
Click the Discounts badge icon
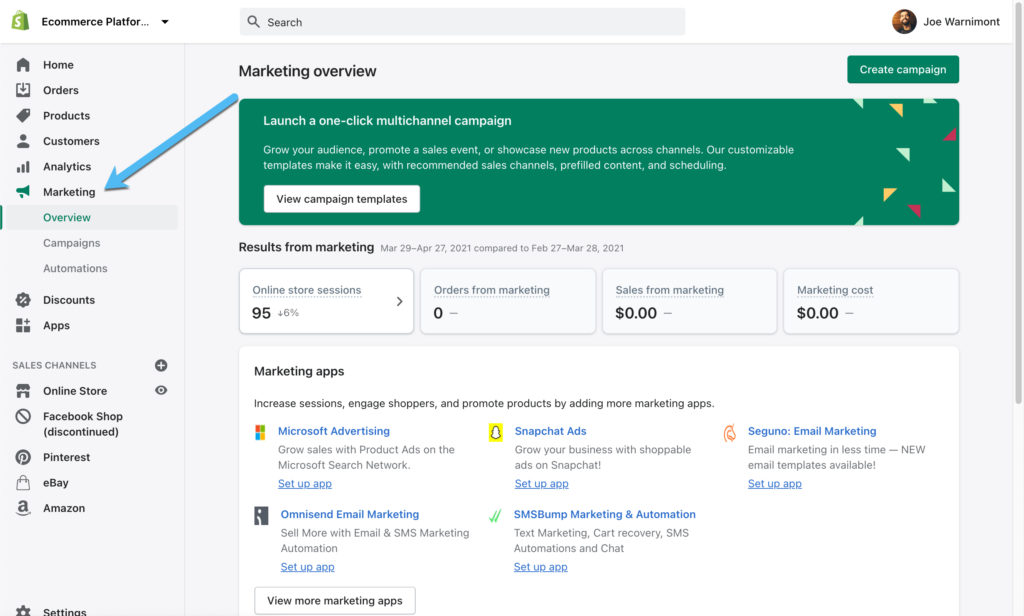click(24, 300)
